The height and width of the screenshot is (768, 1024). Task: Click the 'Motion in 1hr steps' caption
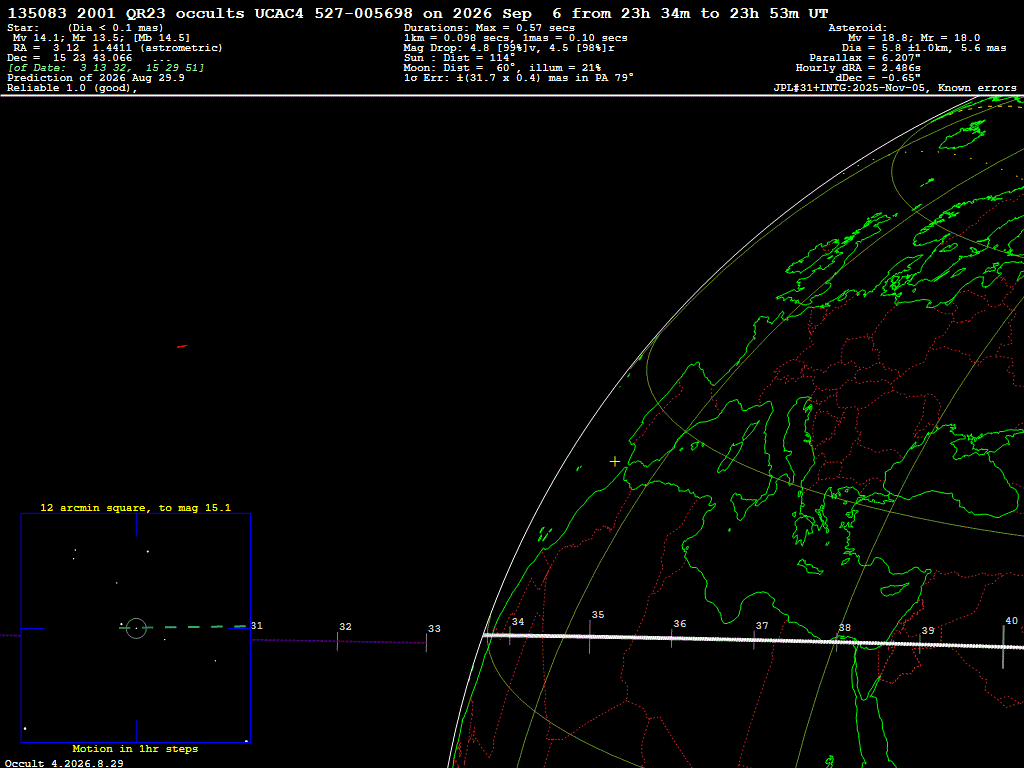(x=135, y=748)
